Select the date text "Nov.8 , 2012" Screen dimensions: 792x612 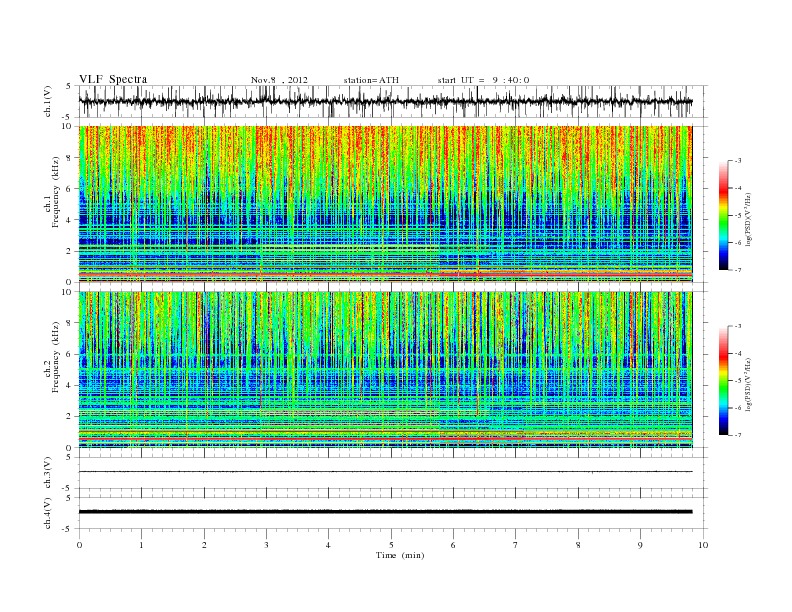coord(279,80)
